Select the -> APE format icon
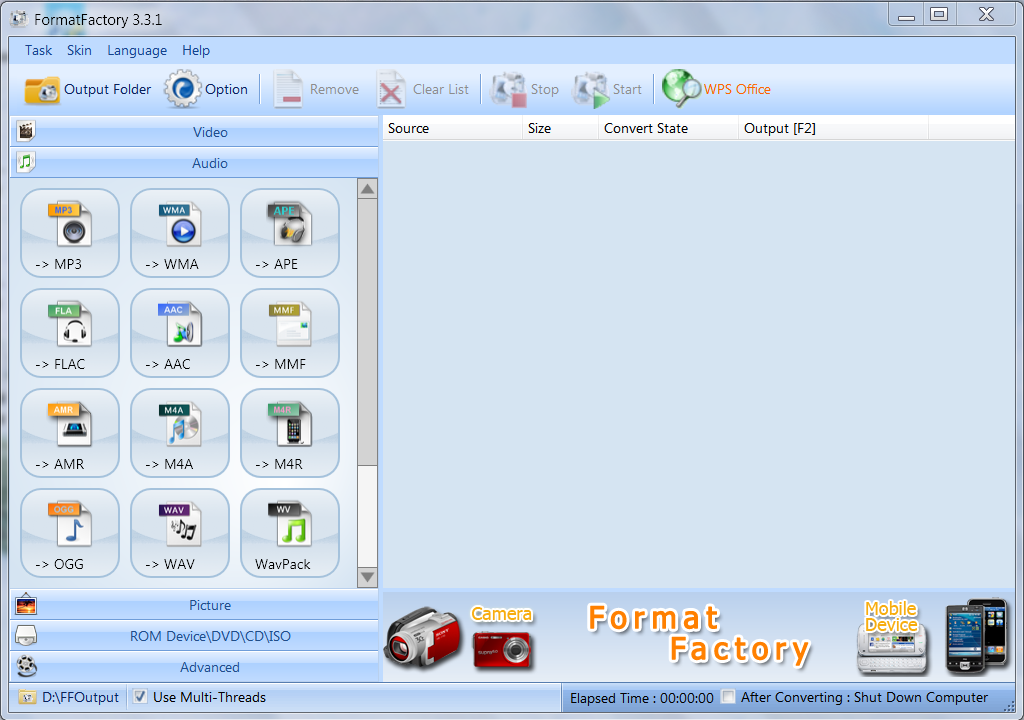The image size is (1024, 720). tap(290, 233)
